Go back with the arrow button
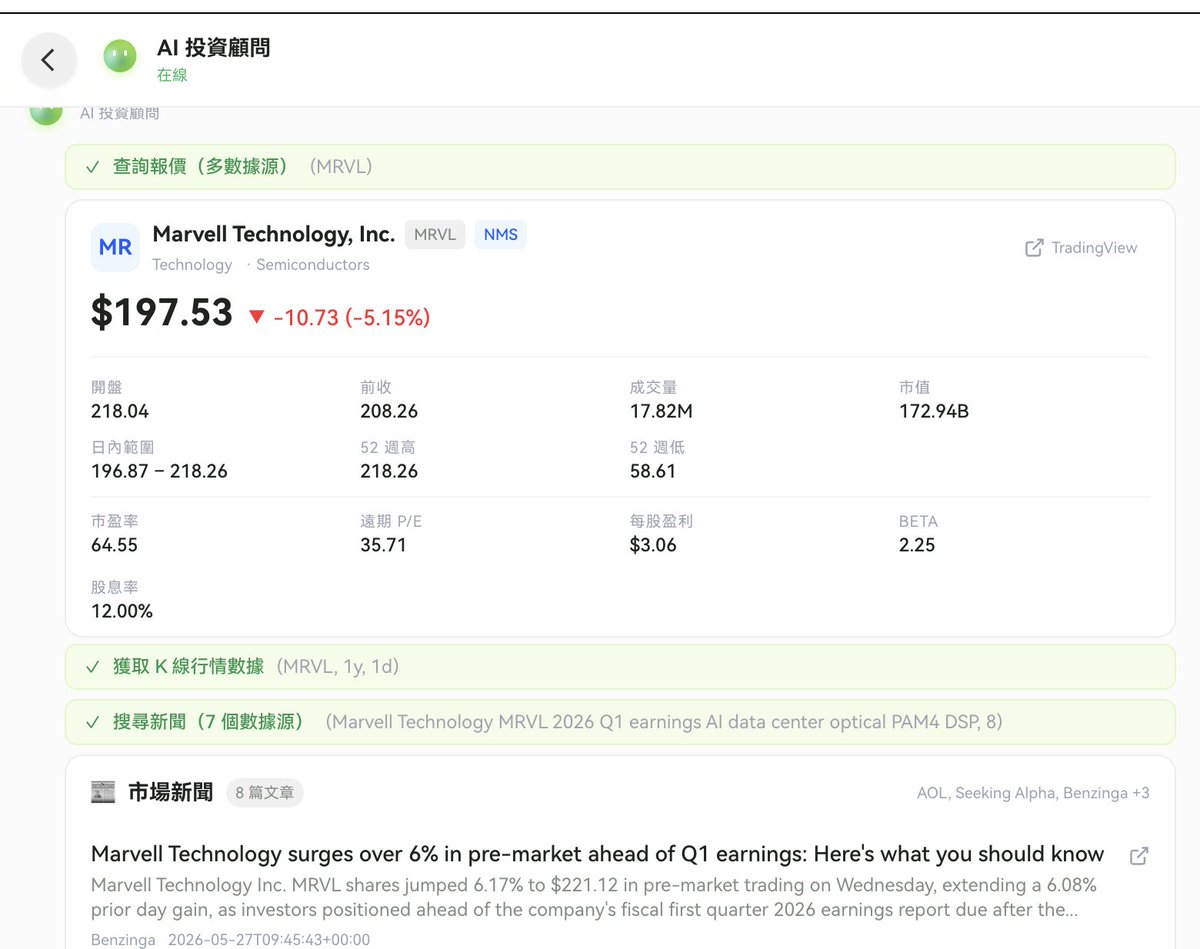This screenshot has width=1200, height=949. pos(48,60)
